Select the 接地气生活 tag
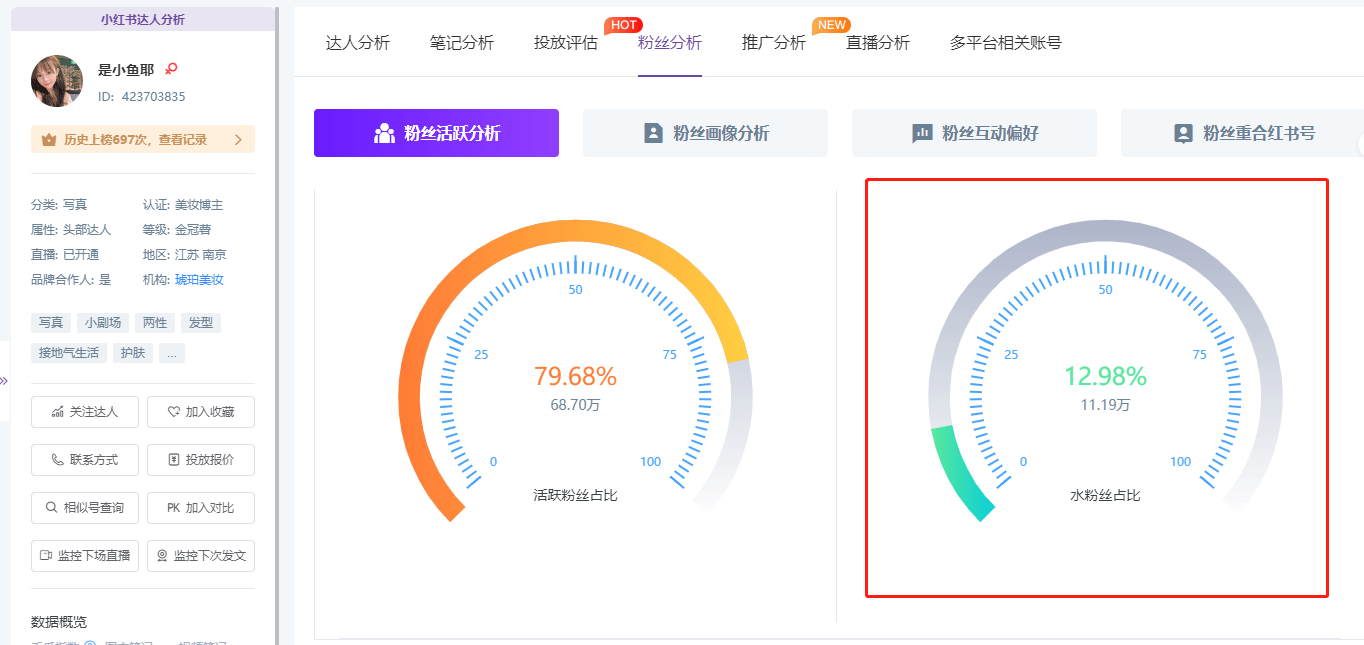Image resolution: width=1364 pixels, height=645 pixels. click(69, 353)
